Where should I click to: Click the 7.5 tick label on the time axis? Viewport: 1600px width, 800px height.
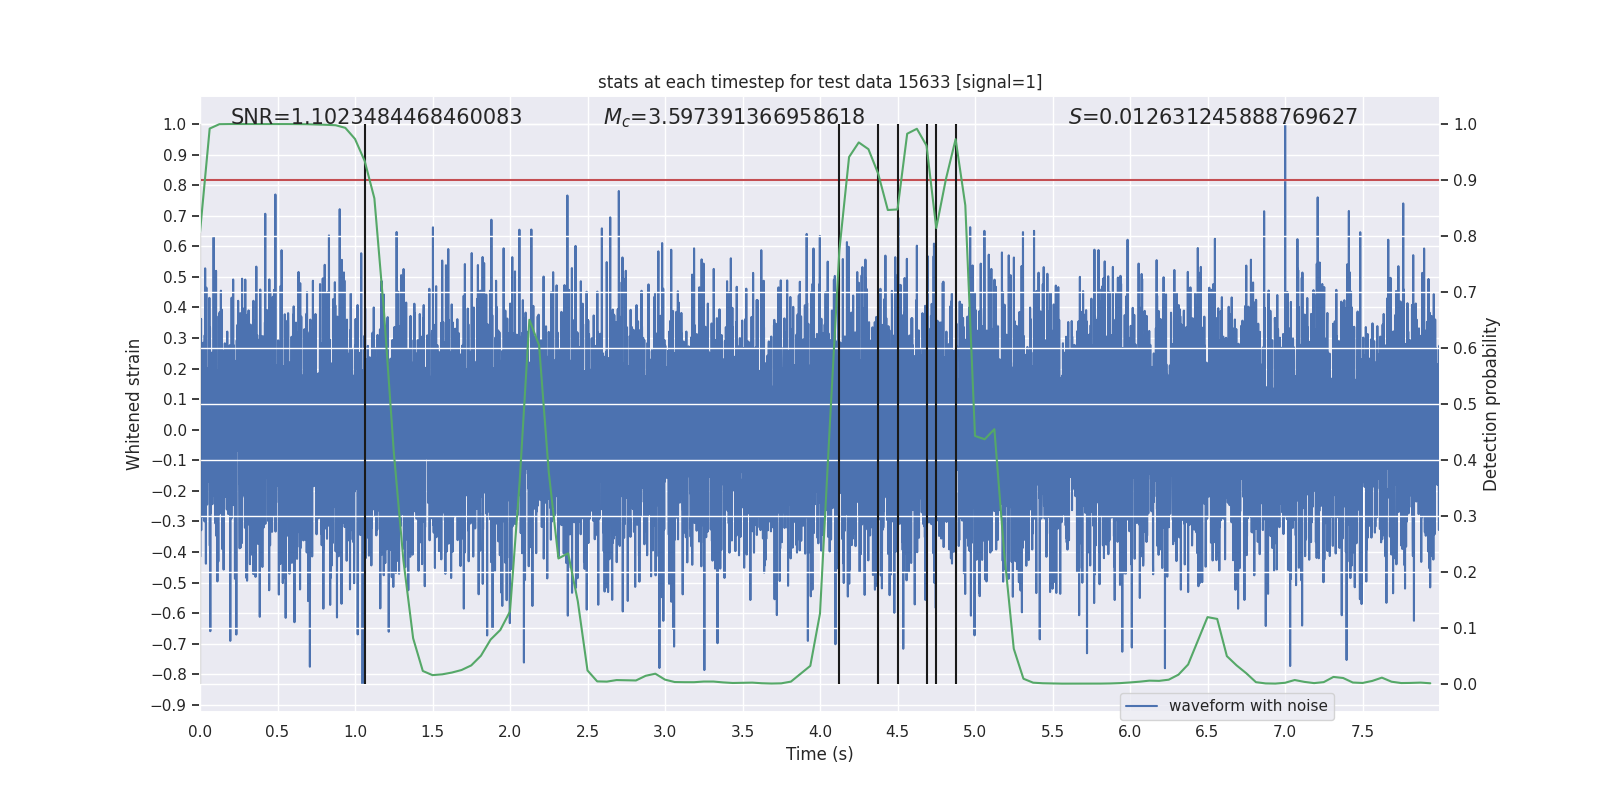coord(1362,731)
